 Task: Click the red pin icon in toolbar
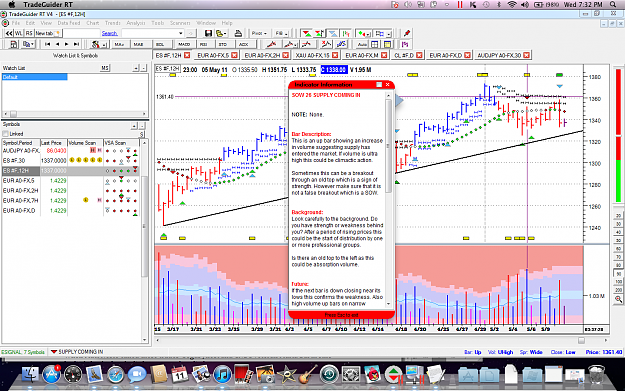coord(407,33)
